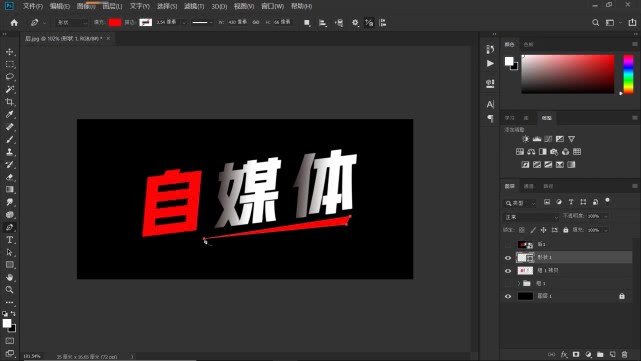The width and height of the screenshot is (641, 361).
Task: Show the hidden group 1 folder
Action: (x=508, y=283)
